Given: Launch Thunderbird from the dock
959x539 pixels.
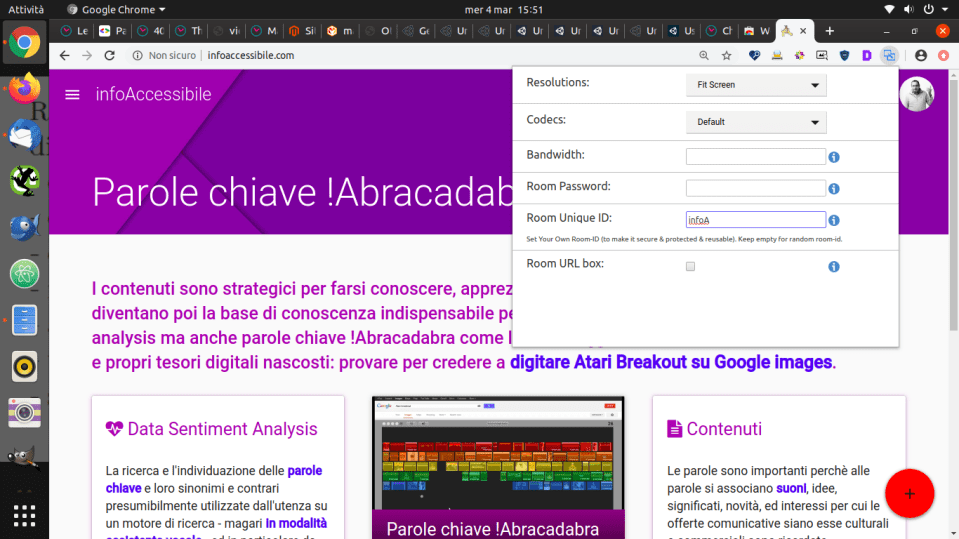Looking at the screenshot, I should click(24, 135).
